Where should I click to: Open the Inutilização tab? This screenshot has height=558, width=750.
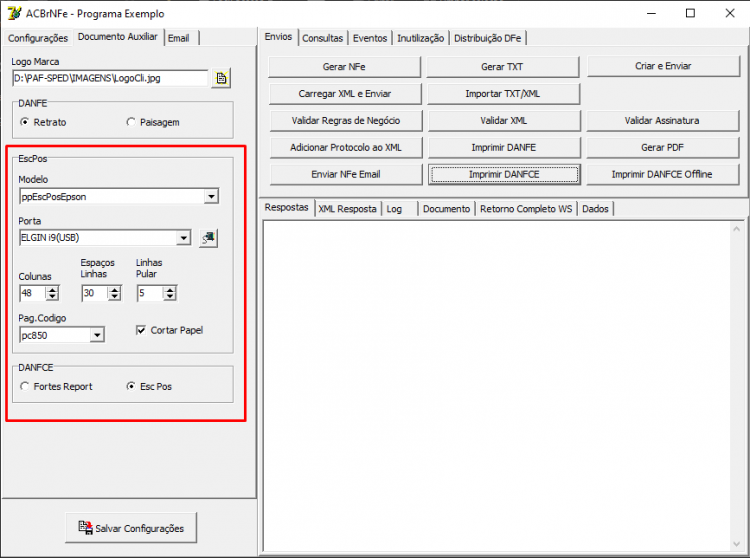pyautogui.click(x=420, y=38)
